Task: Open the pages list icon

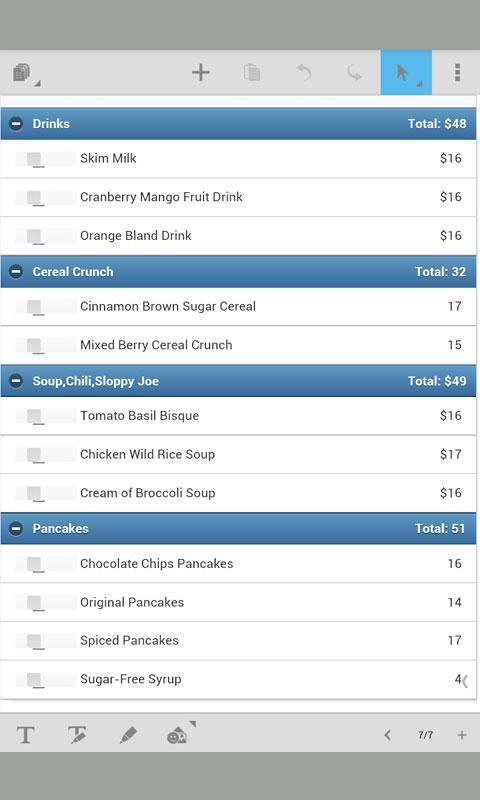Action: click(x=23, y=73)
